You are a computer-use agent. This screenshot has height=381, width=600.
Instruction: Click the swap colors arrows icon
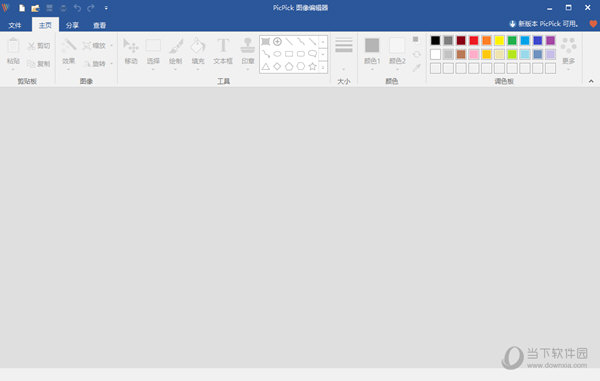tap(417, 54)
